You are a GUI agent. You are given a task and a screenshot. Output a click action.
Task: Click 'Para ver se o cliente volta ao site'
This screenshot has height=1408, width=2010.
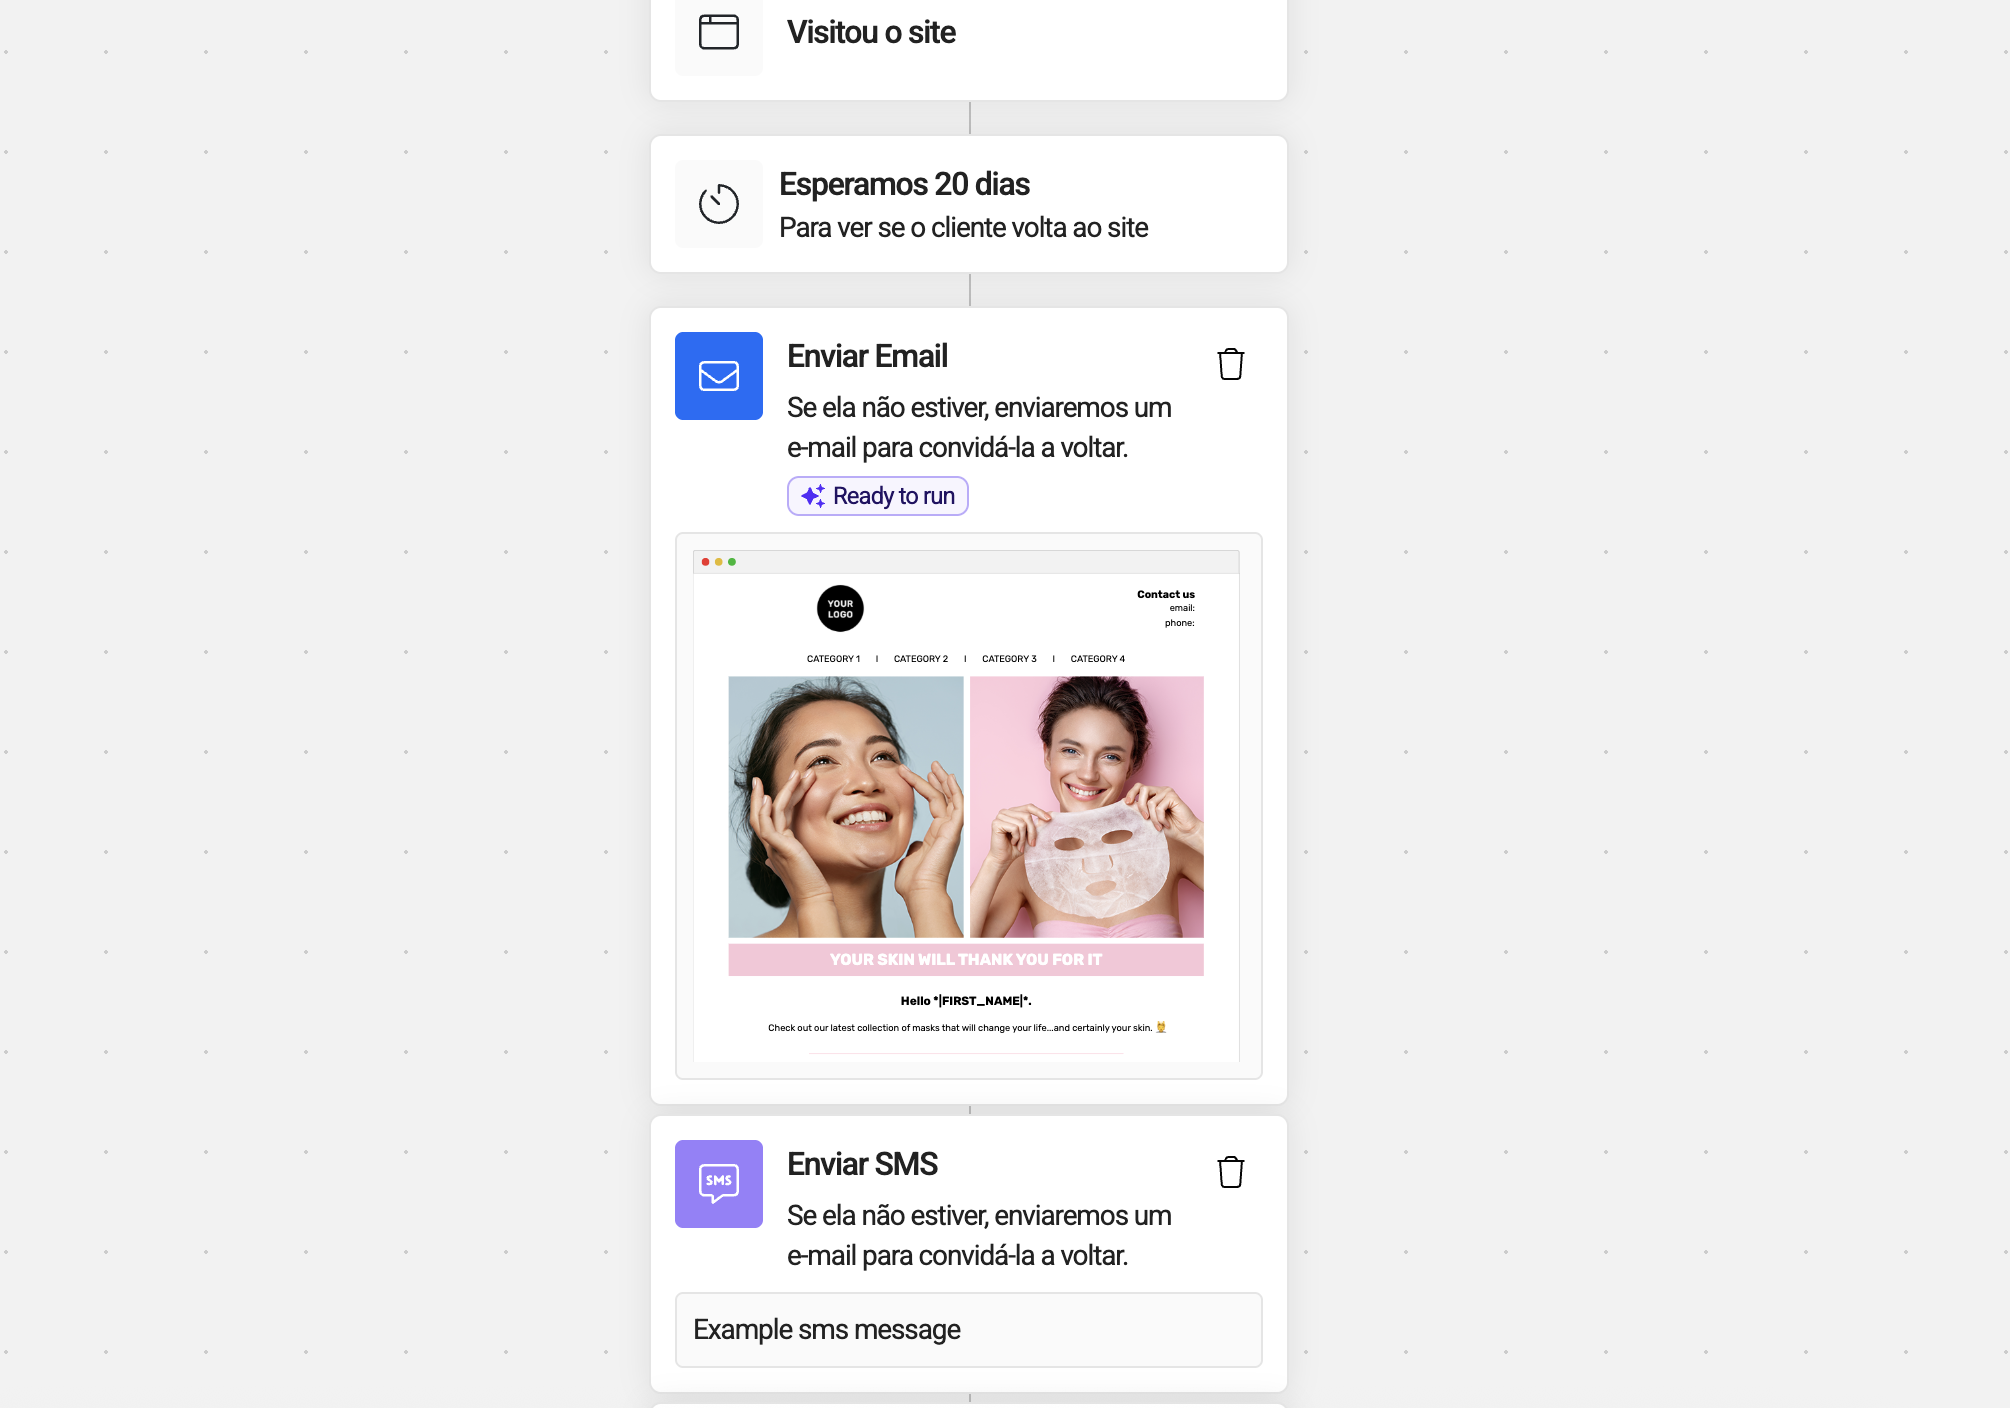coord(963,228)
